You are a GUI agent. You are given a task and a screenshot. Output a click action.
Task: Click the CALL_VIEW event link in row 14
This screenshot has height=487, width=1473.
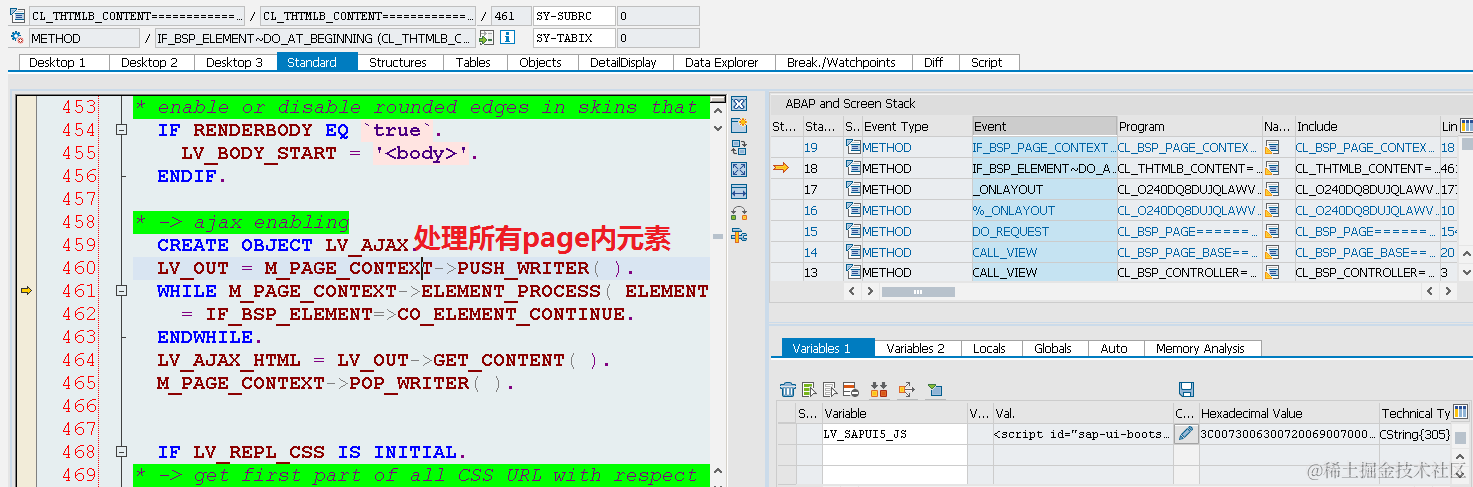pyautogui.click(x=1004, y=252)
